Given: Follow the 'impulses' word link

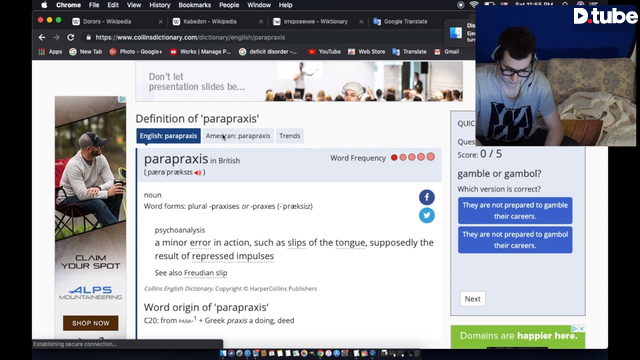Looking at the screenshot, I should (x=255, y=256).
